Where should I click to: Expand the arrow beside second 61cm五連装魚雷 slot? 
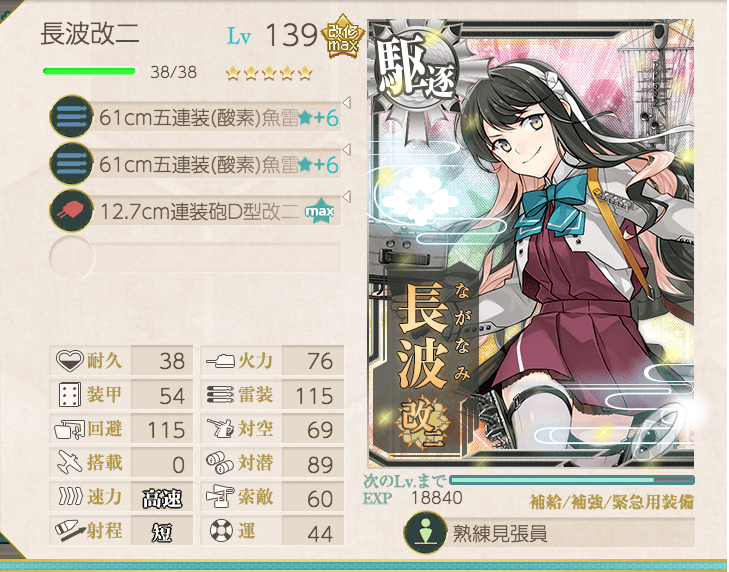[x=346, y=149]
